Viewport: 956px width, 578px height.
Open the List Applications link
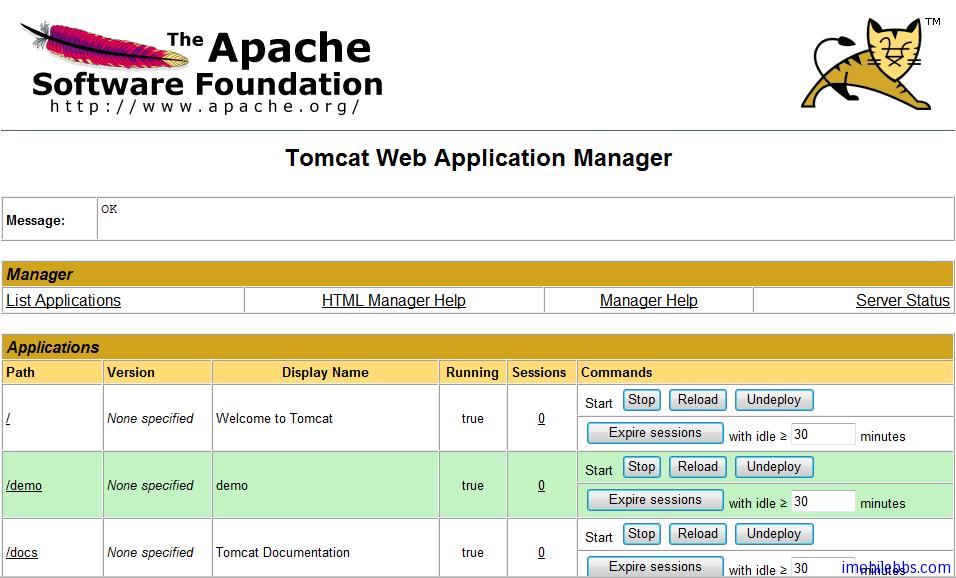pos(63,300)
